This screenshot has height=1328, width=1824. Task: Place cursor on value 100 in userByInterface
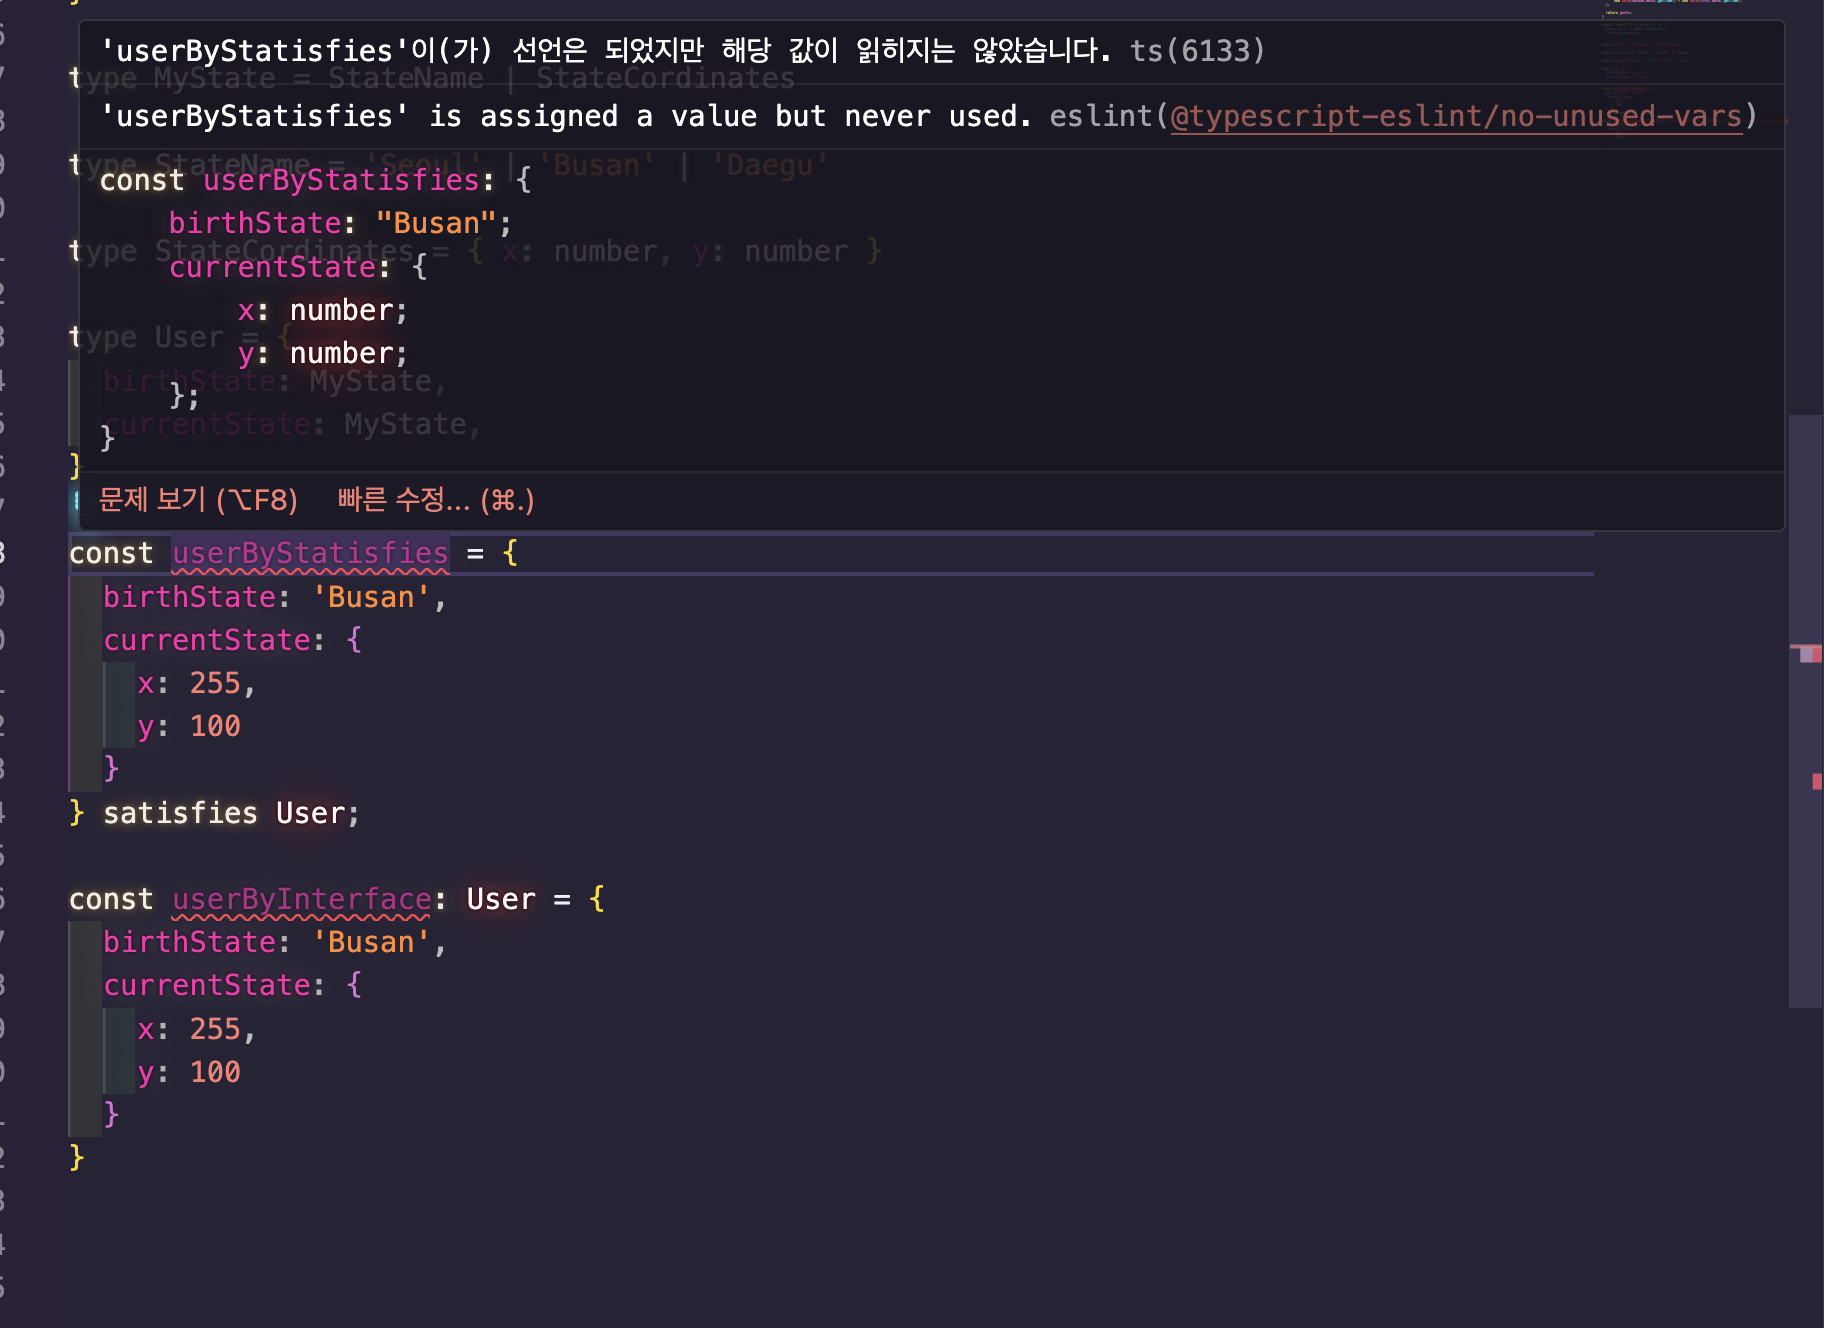pos(215,1072)
